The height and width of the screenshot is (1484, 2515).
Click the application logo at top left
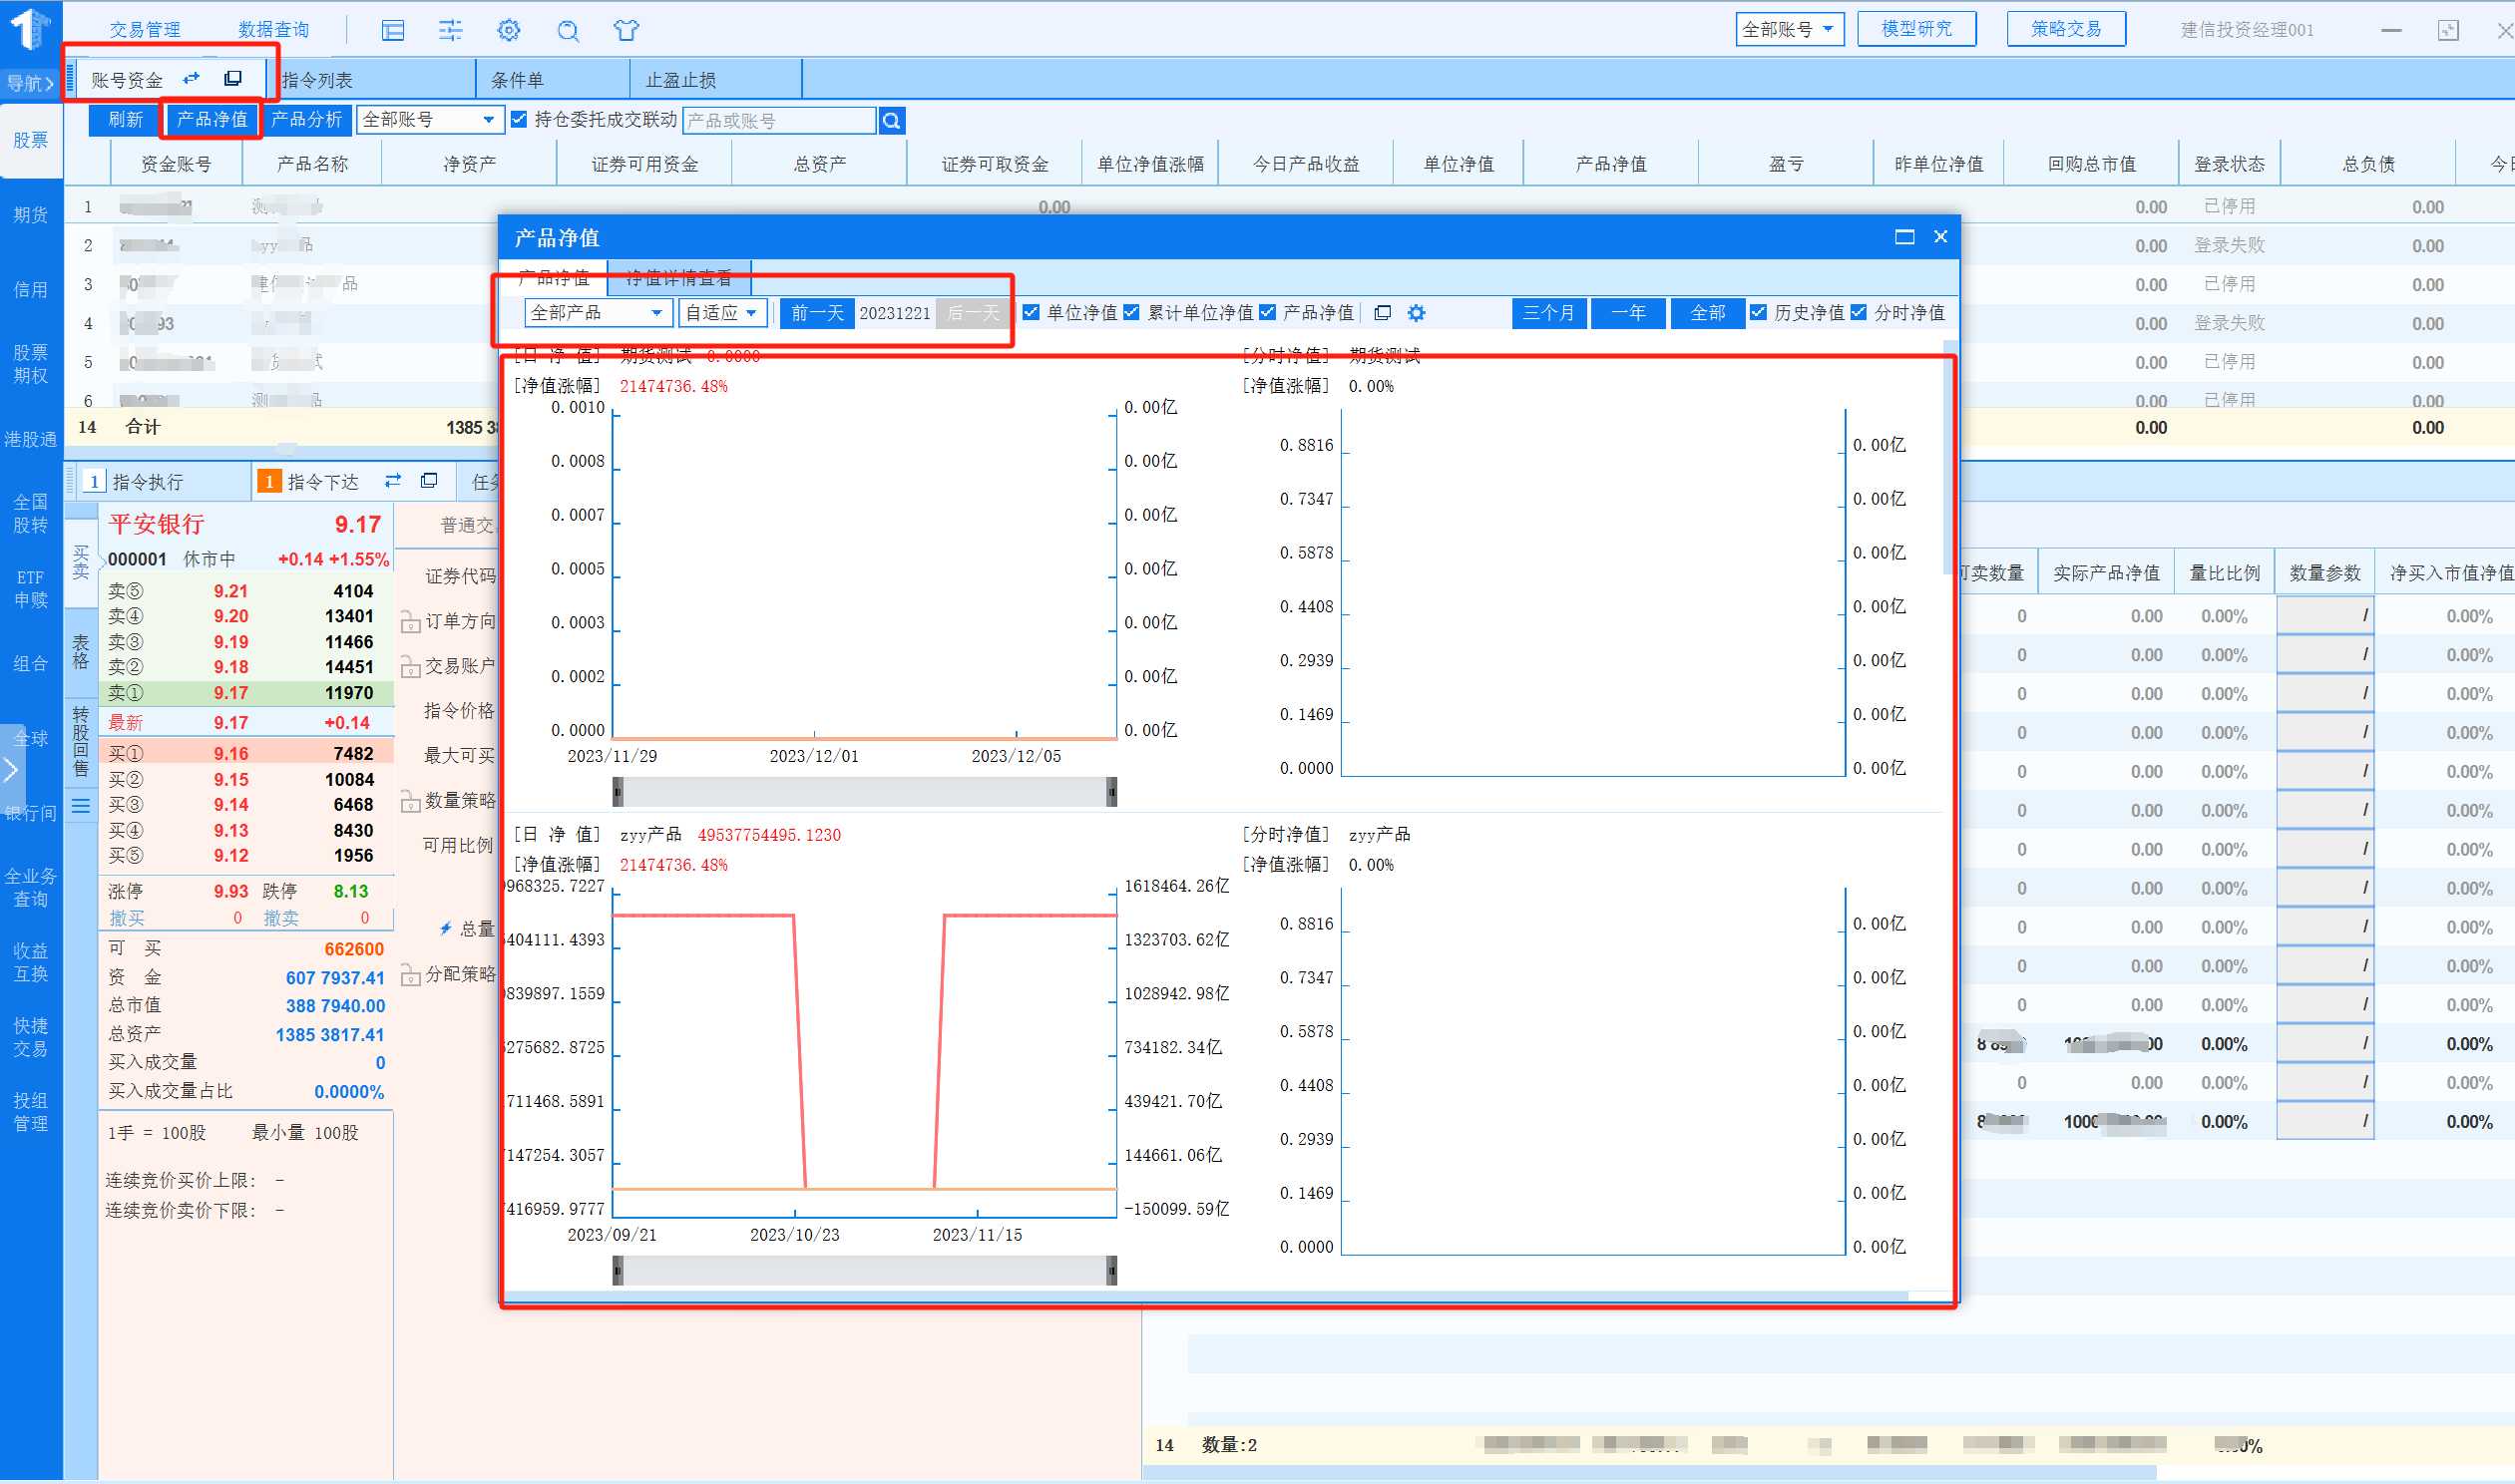(x=30, y=28)
